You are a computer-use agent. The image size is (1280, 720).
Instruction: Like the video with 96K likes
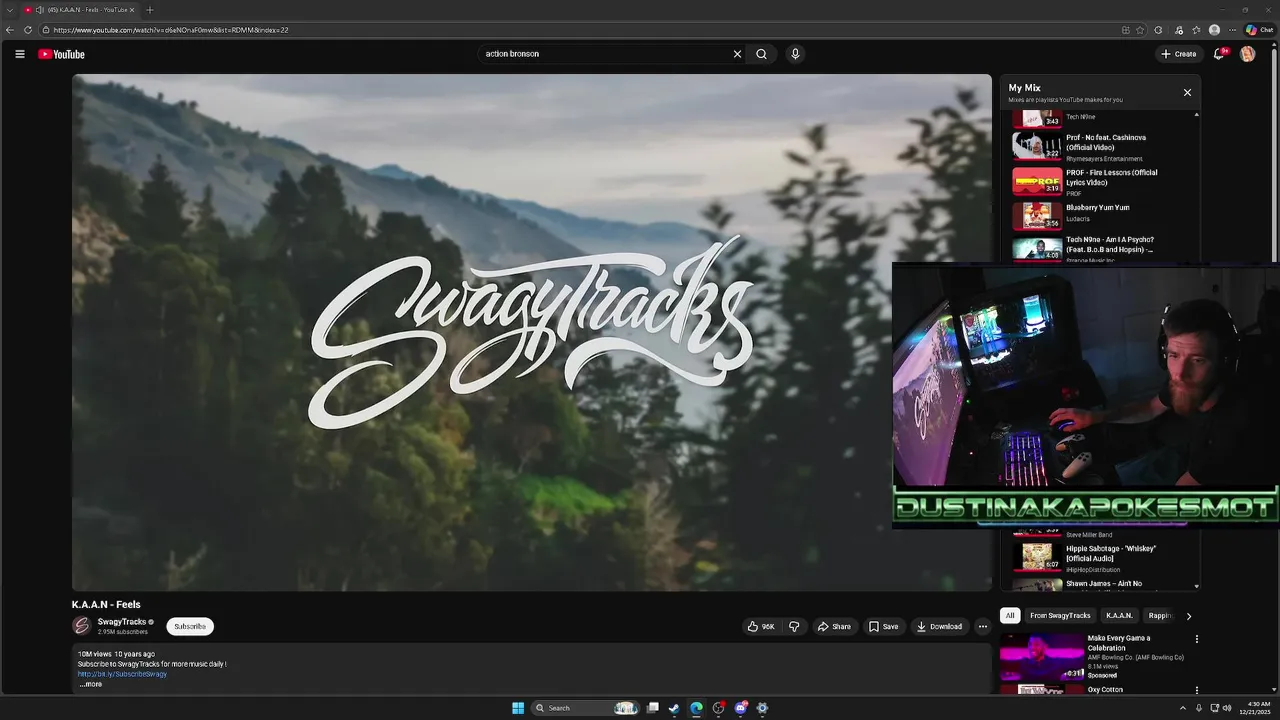pos(761,627)
